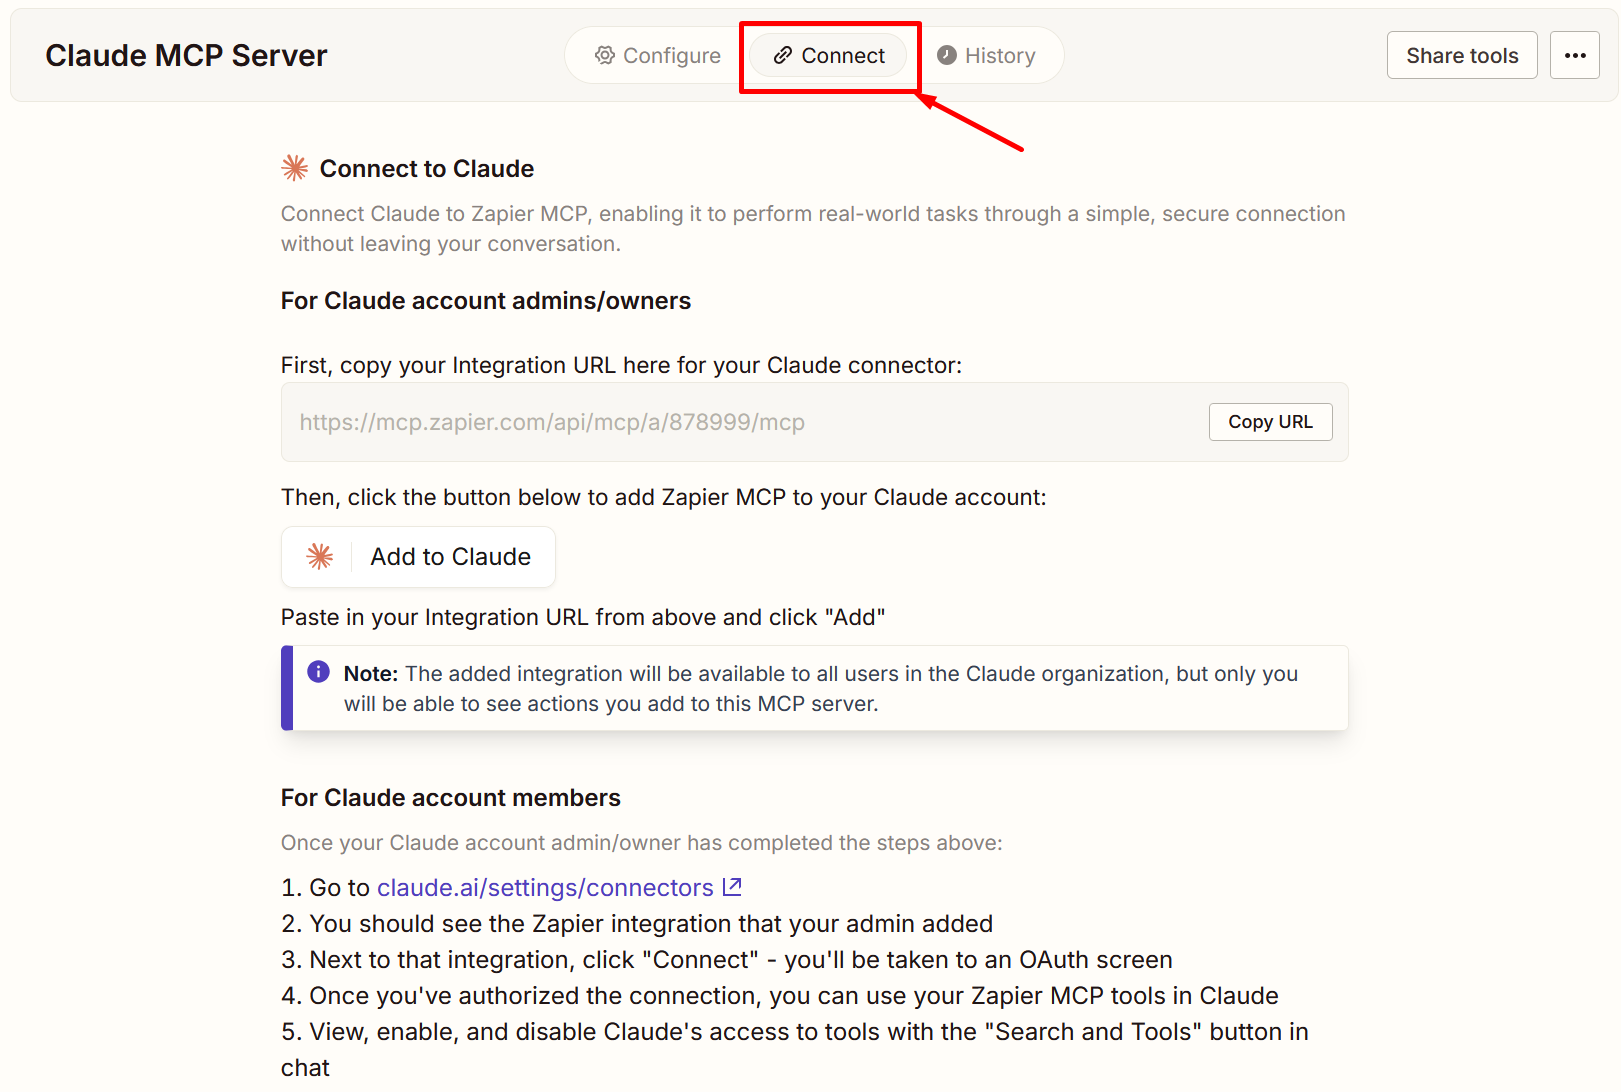Switch to the Configure tab
This screenshot has height=1092, width=1621.
[658, 55]
